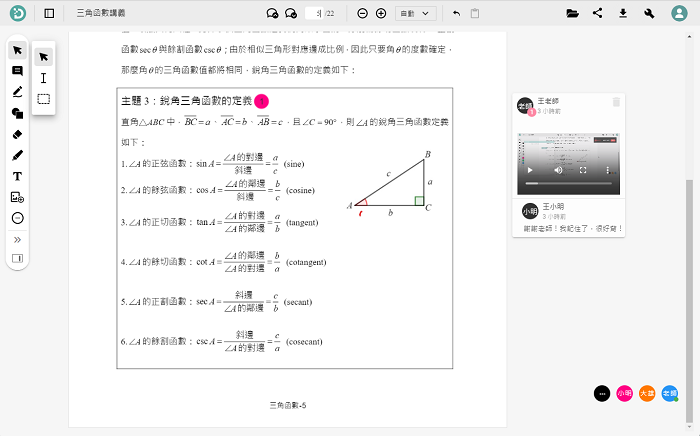700x436 pixels.
Task: Choose the highlighter underline tool
Action: pyautogui.click(x=17, y=92)
